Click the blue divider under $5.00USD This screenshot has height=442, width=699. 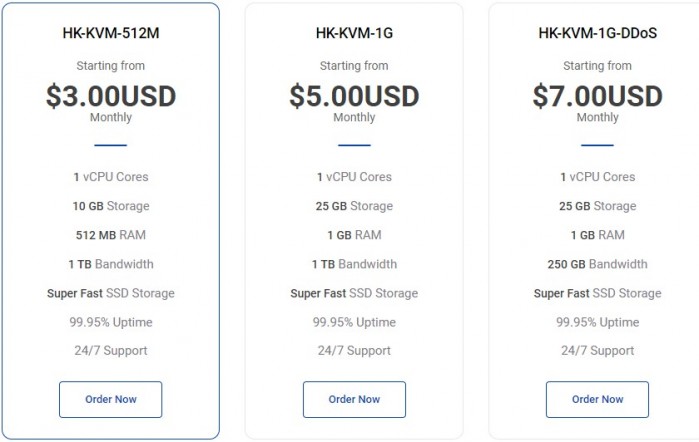click(354, 145)
